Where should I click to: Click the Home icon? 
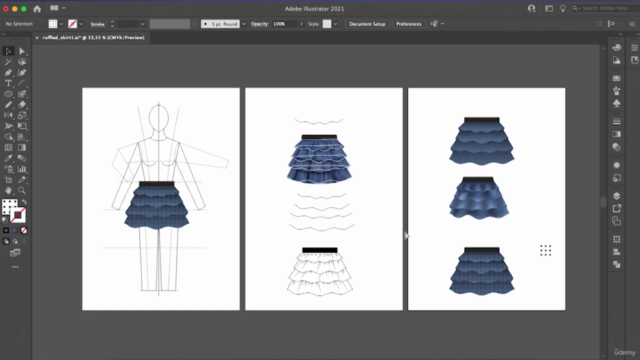coord(37,9)
